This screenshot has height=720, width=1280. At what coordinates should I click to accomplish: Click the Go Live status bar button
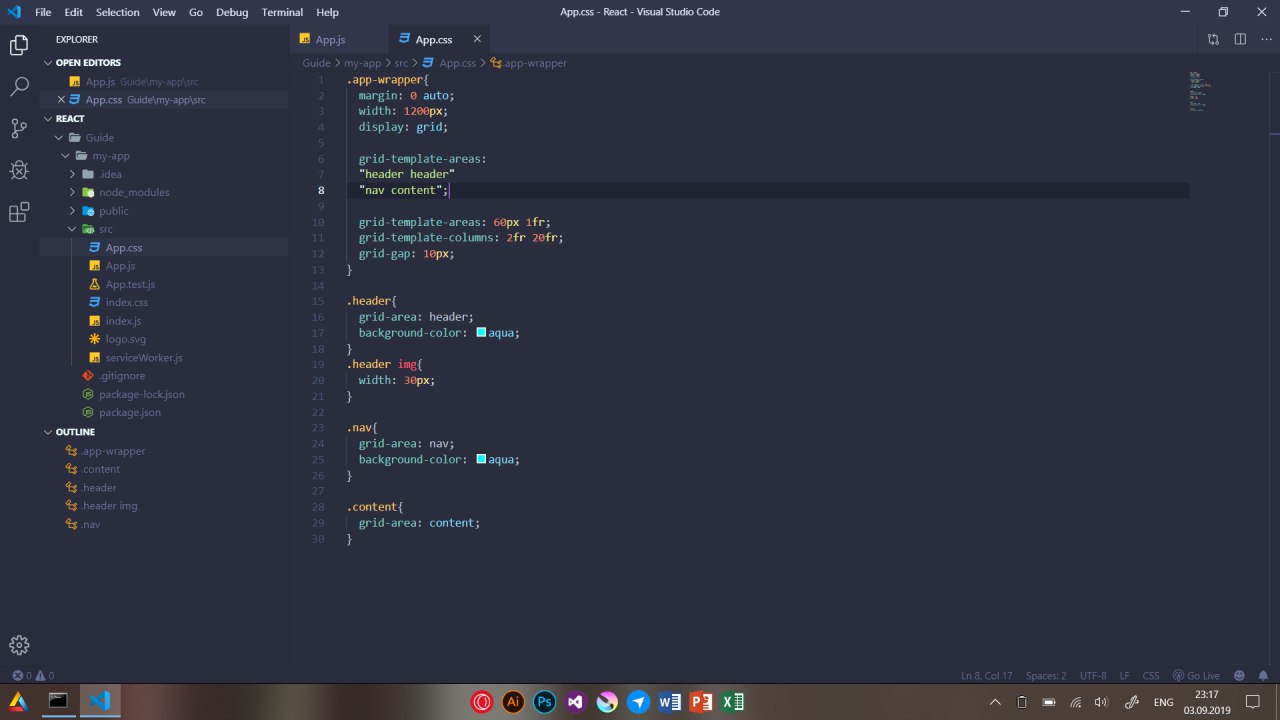click(x=1196, y=675)
